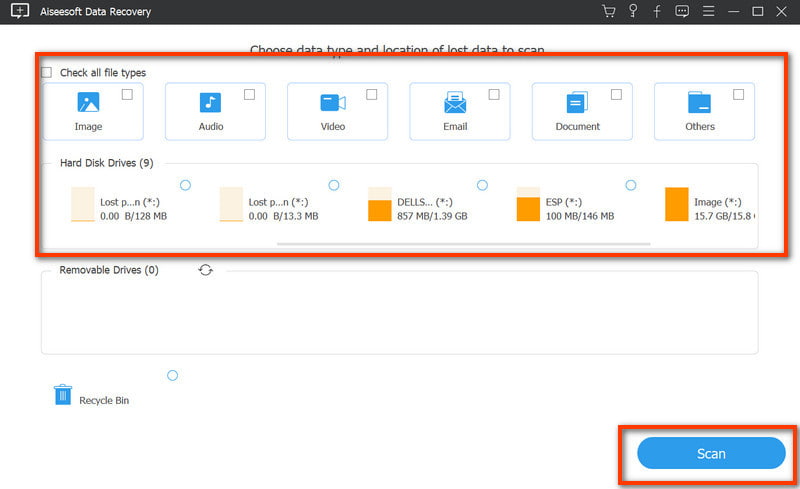The image size is (800, 489).
Task: Click the Email file type label
Action: coord(455,127)
